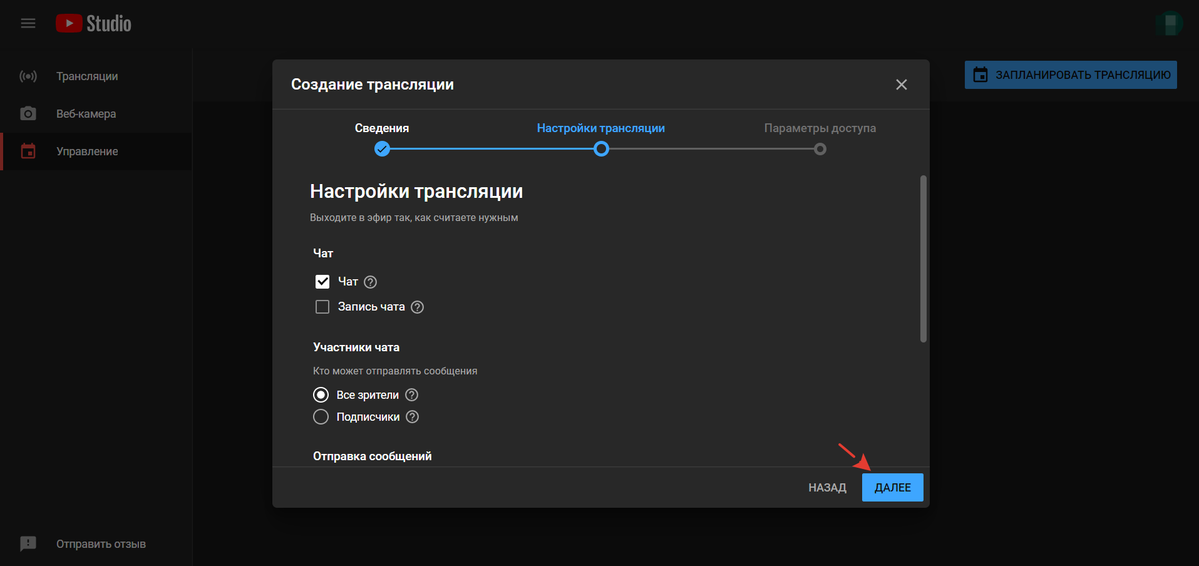Open the account avatar in top corner
This screenshot has width=1199, height=566.
point(1168,24)
